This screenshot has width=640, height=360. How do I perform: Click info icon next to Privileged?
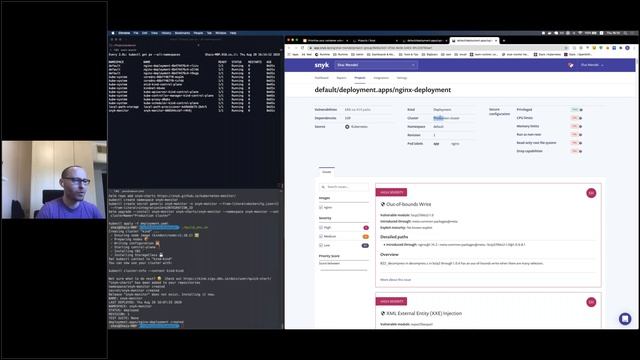pos(581,110)
